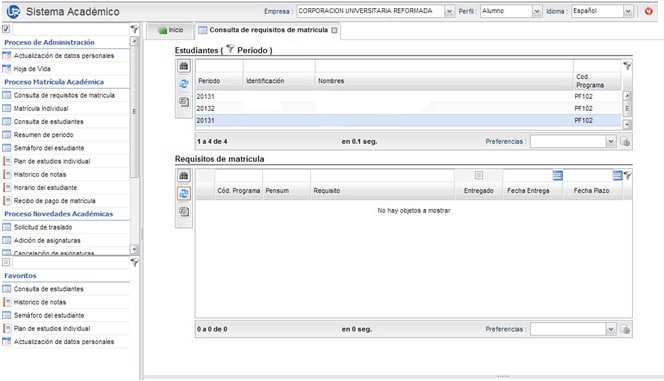Click save preferences icon in Requisitos footer
664x381 pixels.
pos(625,329)
